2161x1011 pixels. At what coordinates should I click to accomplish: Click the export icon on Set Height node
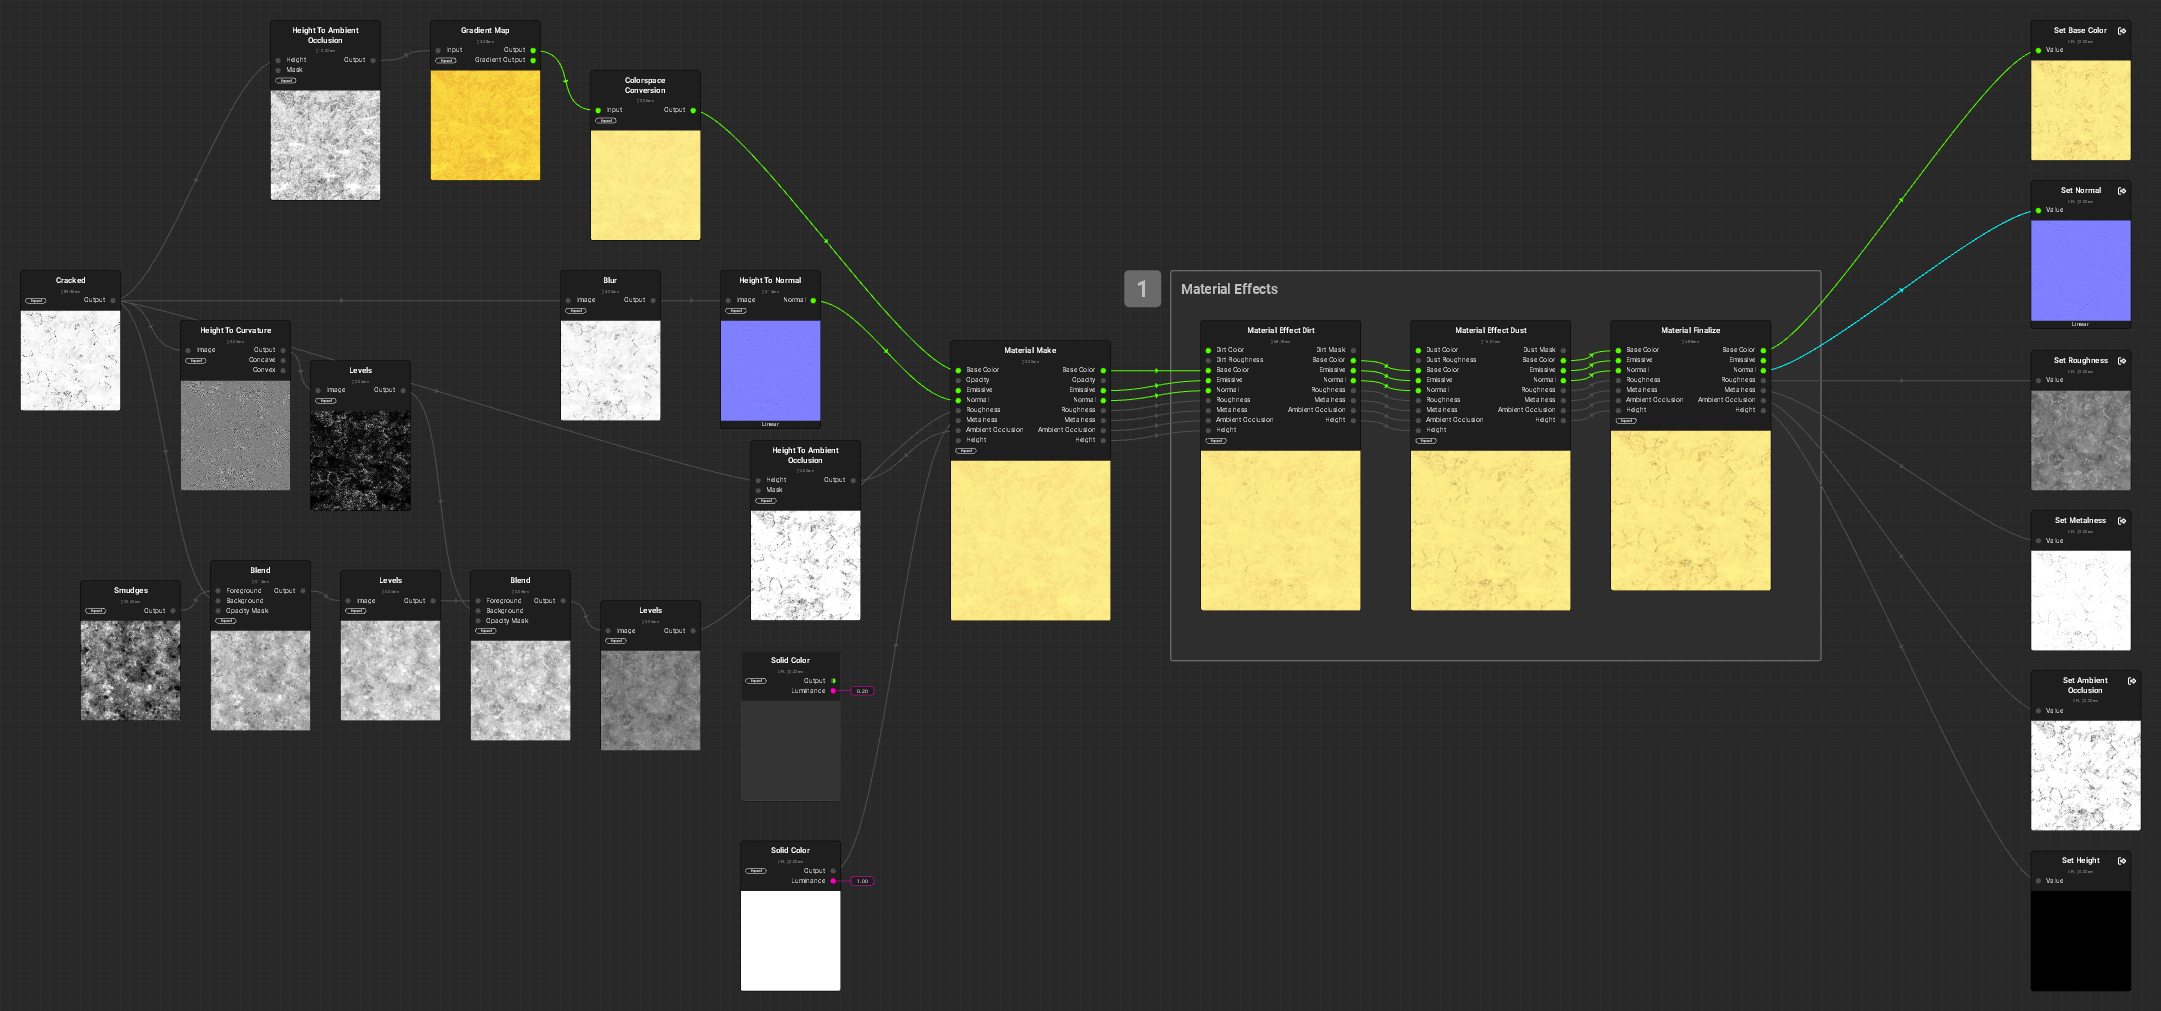click(2121, 861)
